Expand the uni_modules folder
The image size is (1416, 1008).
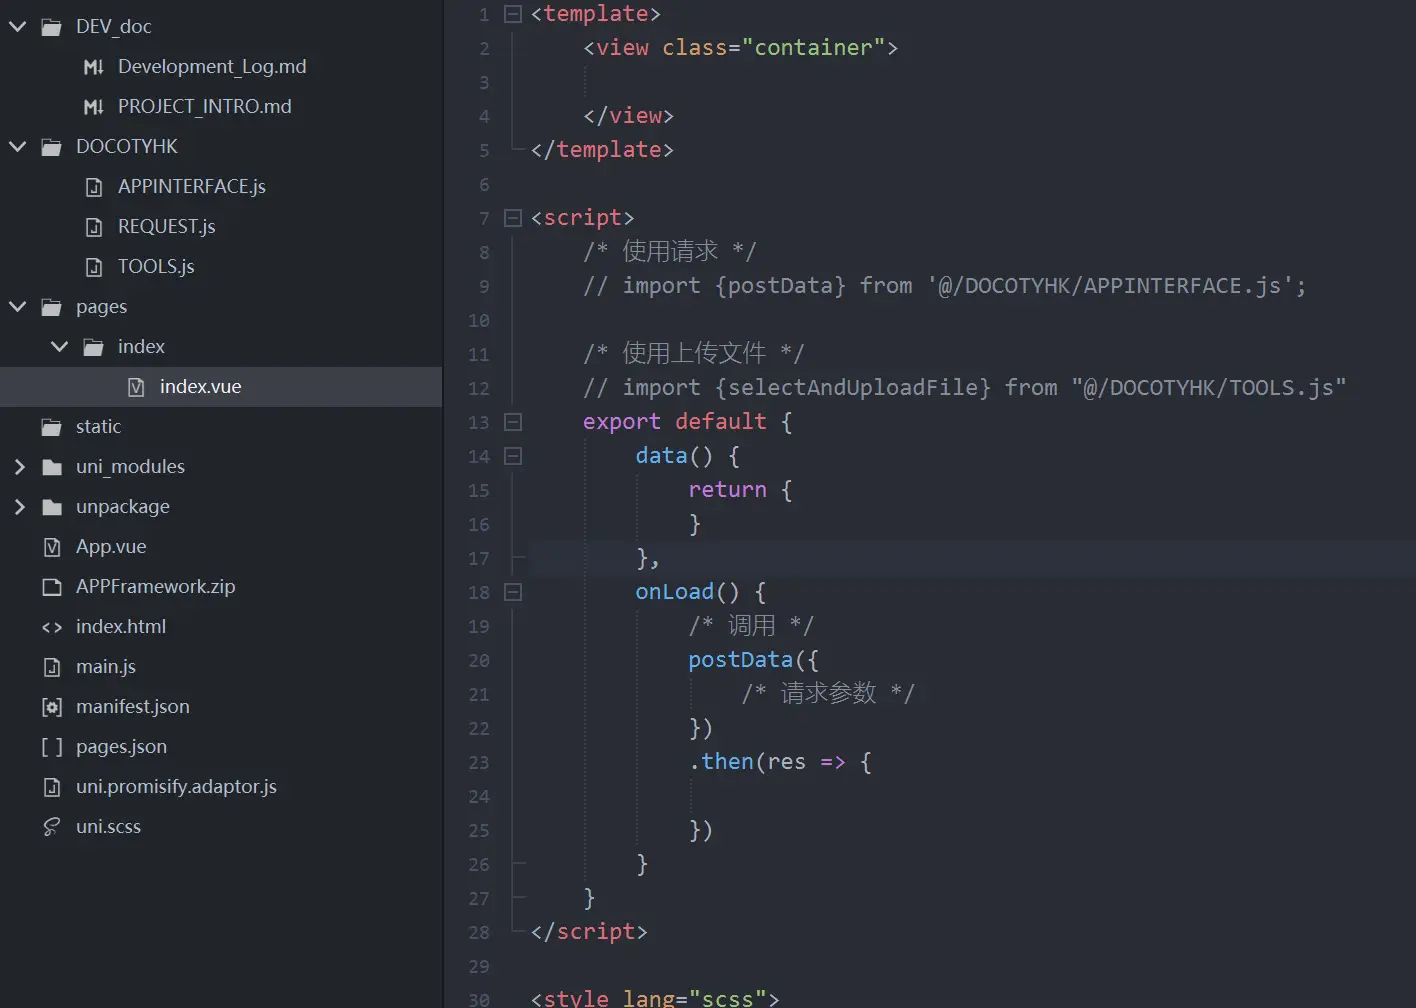point(18,467)
